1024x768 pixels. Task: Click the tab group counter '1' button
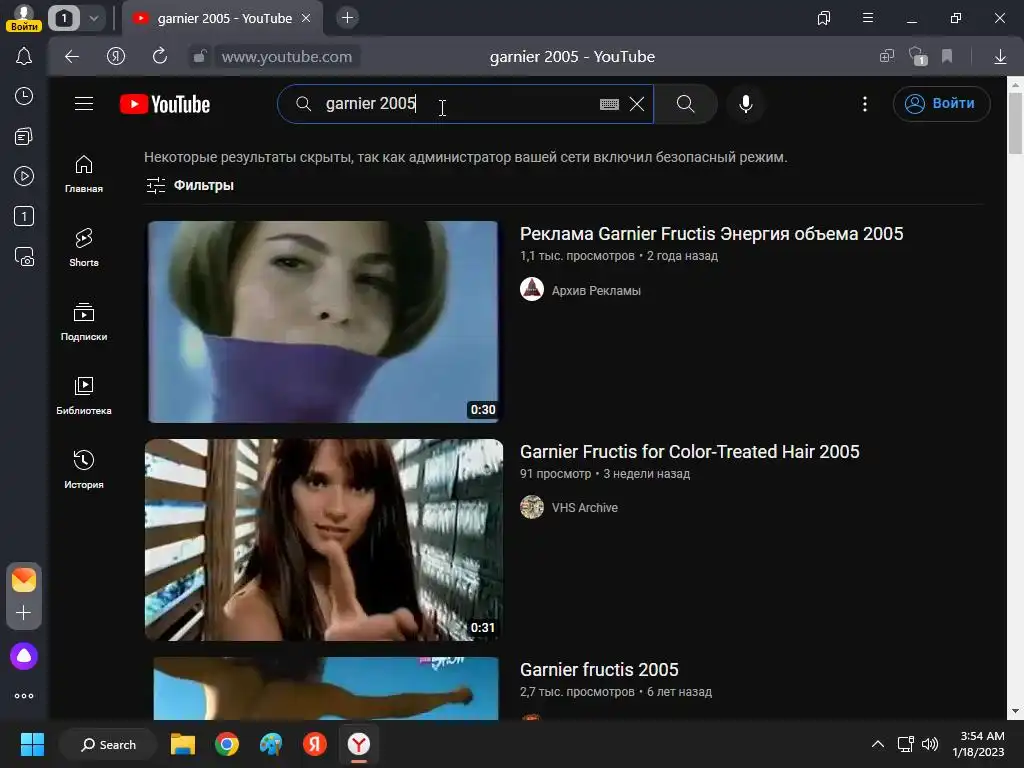click(64, 18)
